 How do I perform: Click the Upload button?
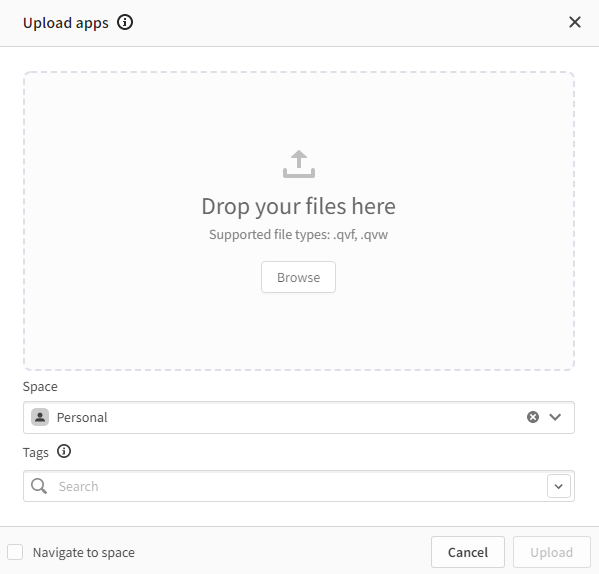tap(552, 552)
